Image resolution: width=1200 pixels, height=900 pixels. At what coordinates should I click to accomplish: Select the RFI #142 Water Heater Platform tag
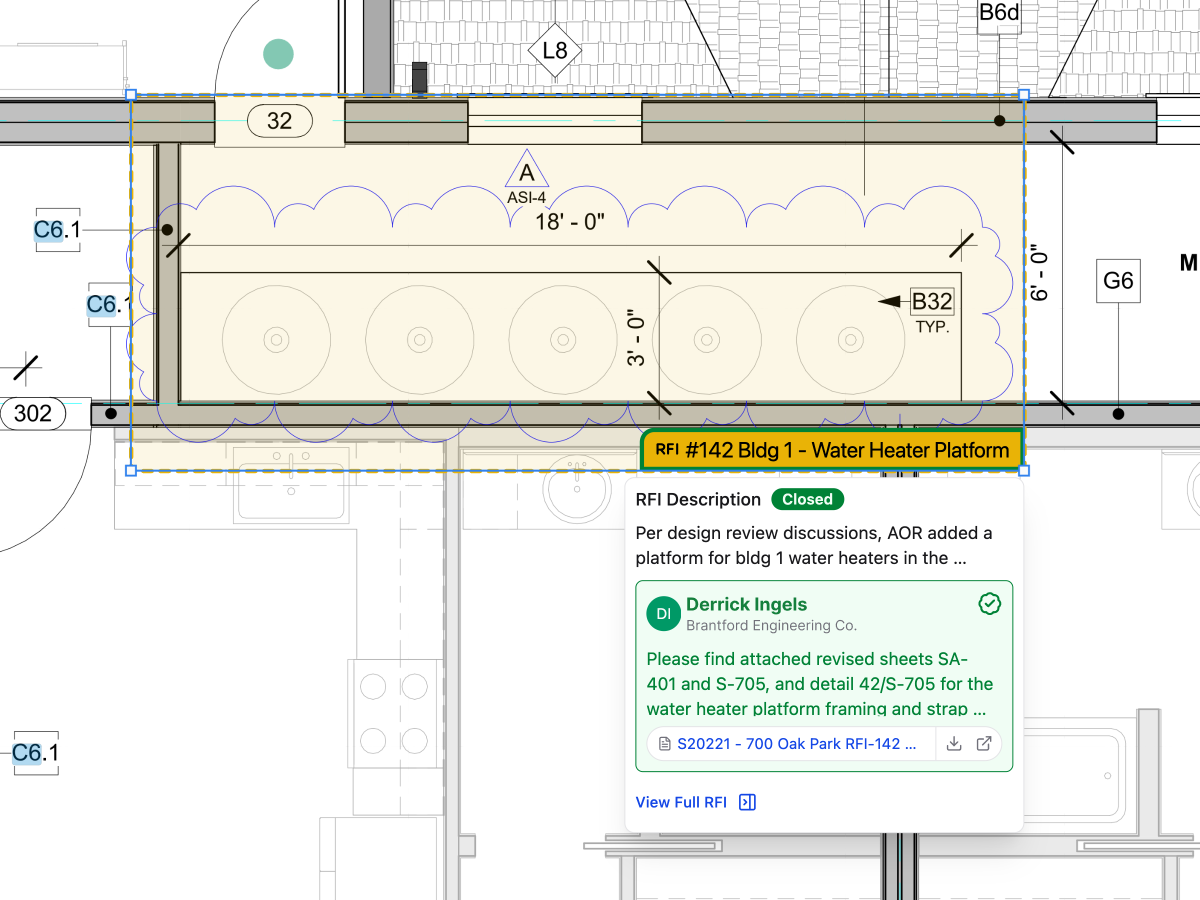pos(832,450)
